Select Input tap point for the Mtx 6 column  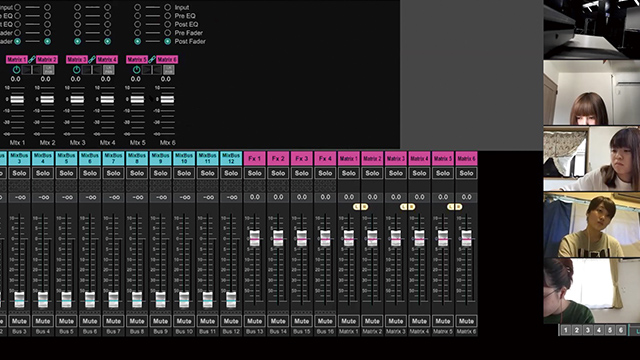point(167,7)
